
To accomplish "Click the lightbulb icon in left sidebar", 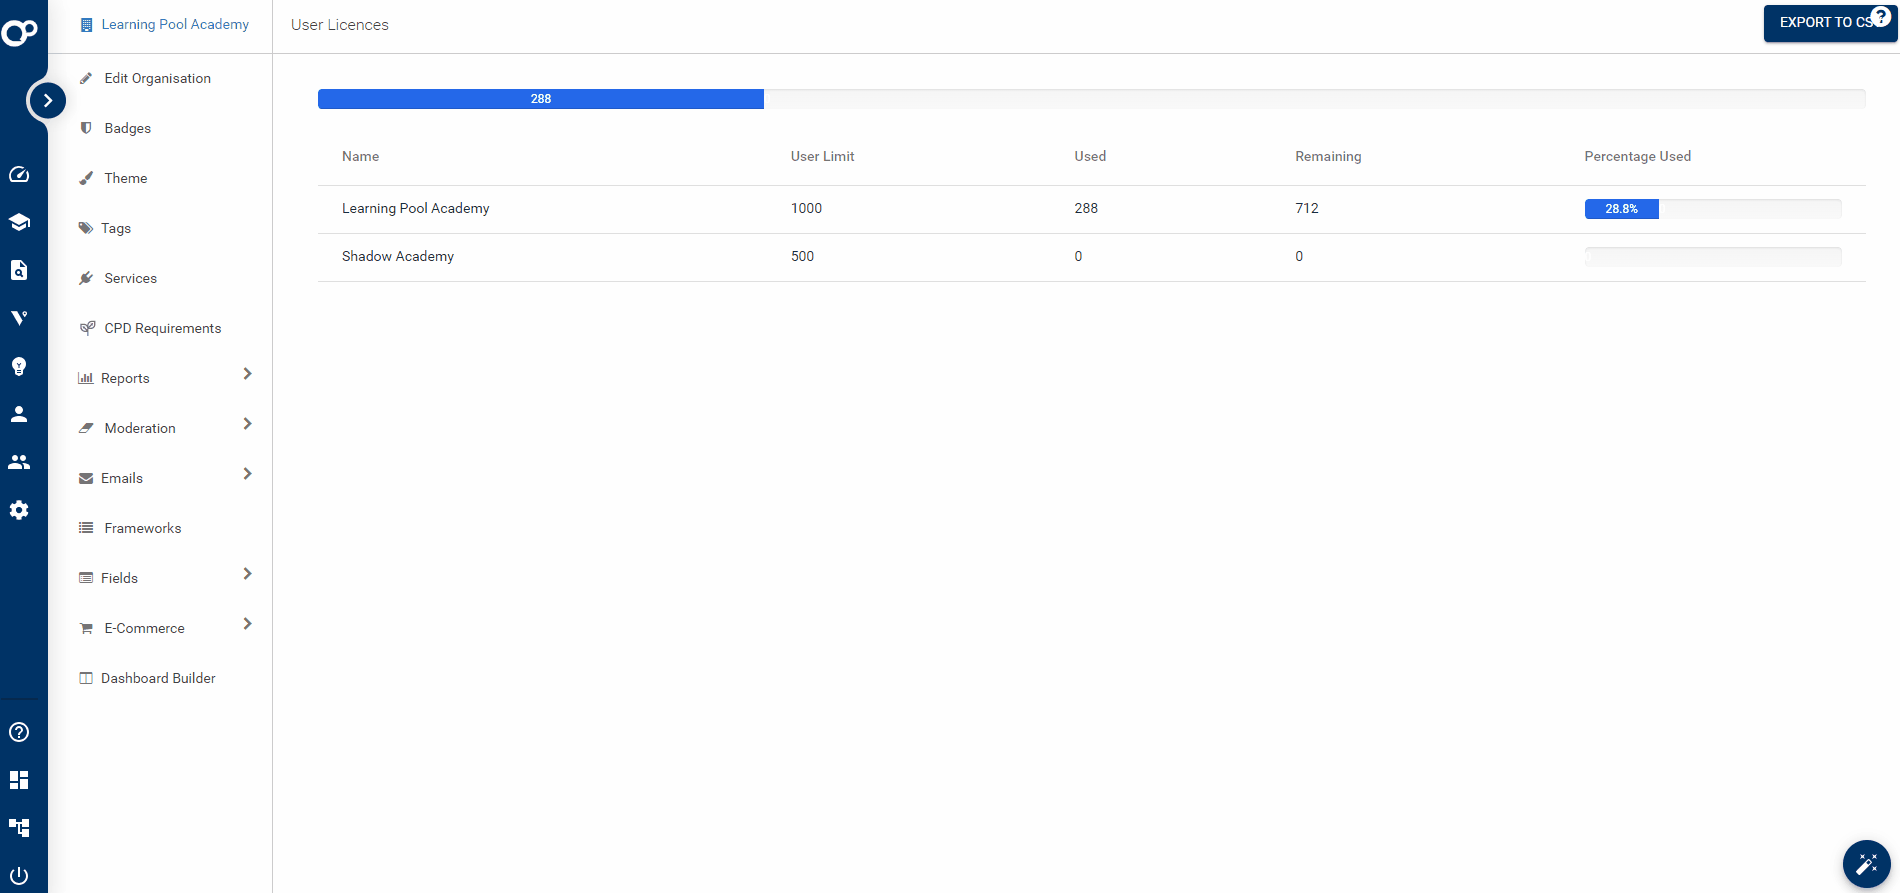I will coord(19,366).
